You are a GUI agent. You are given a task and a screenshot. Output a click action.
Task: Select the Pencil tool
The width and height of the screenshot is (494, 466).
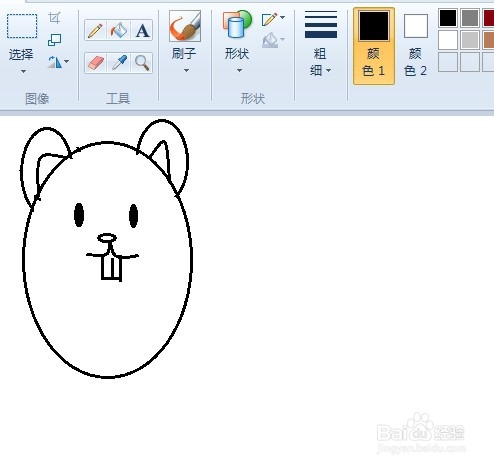(96, 30)
